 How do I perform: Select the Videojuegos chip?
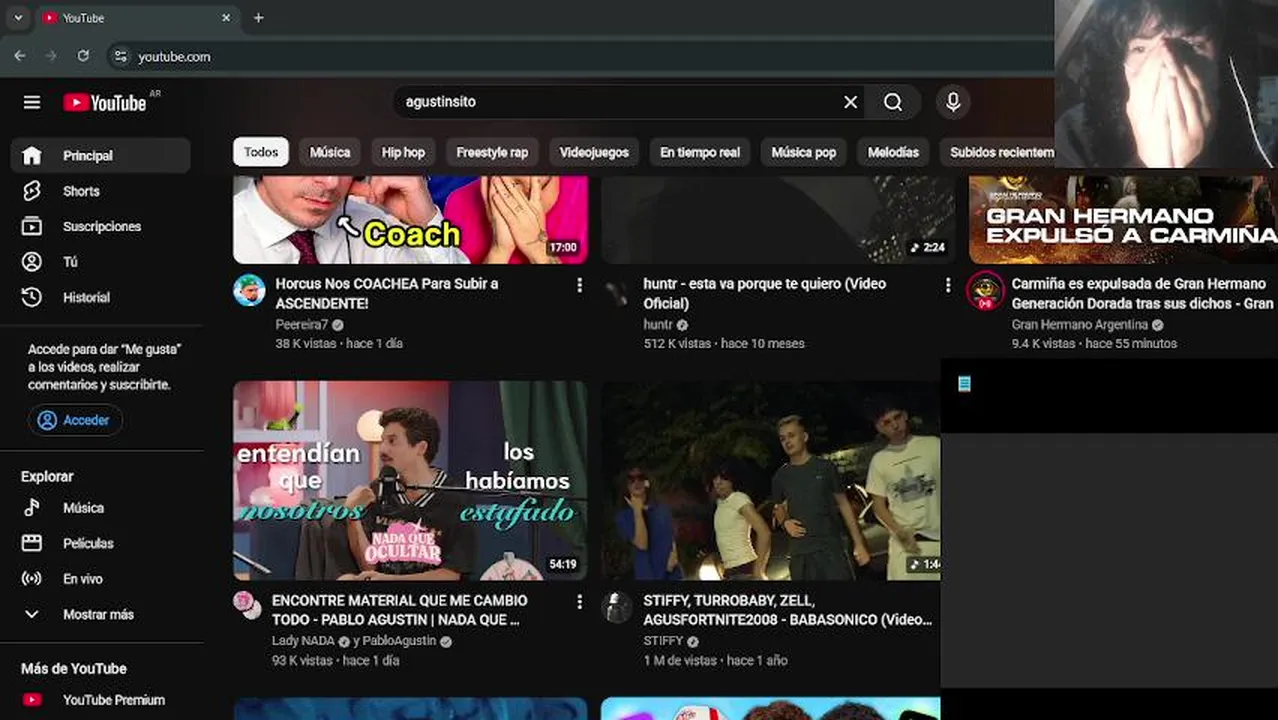click(594, 152)
